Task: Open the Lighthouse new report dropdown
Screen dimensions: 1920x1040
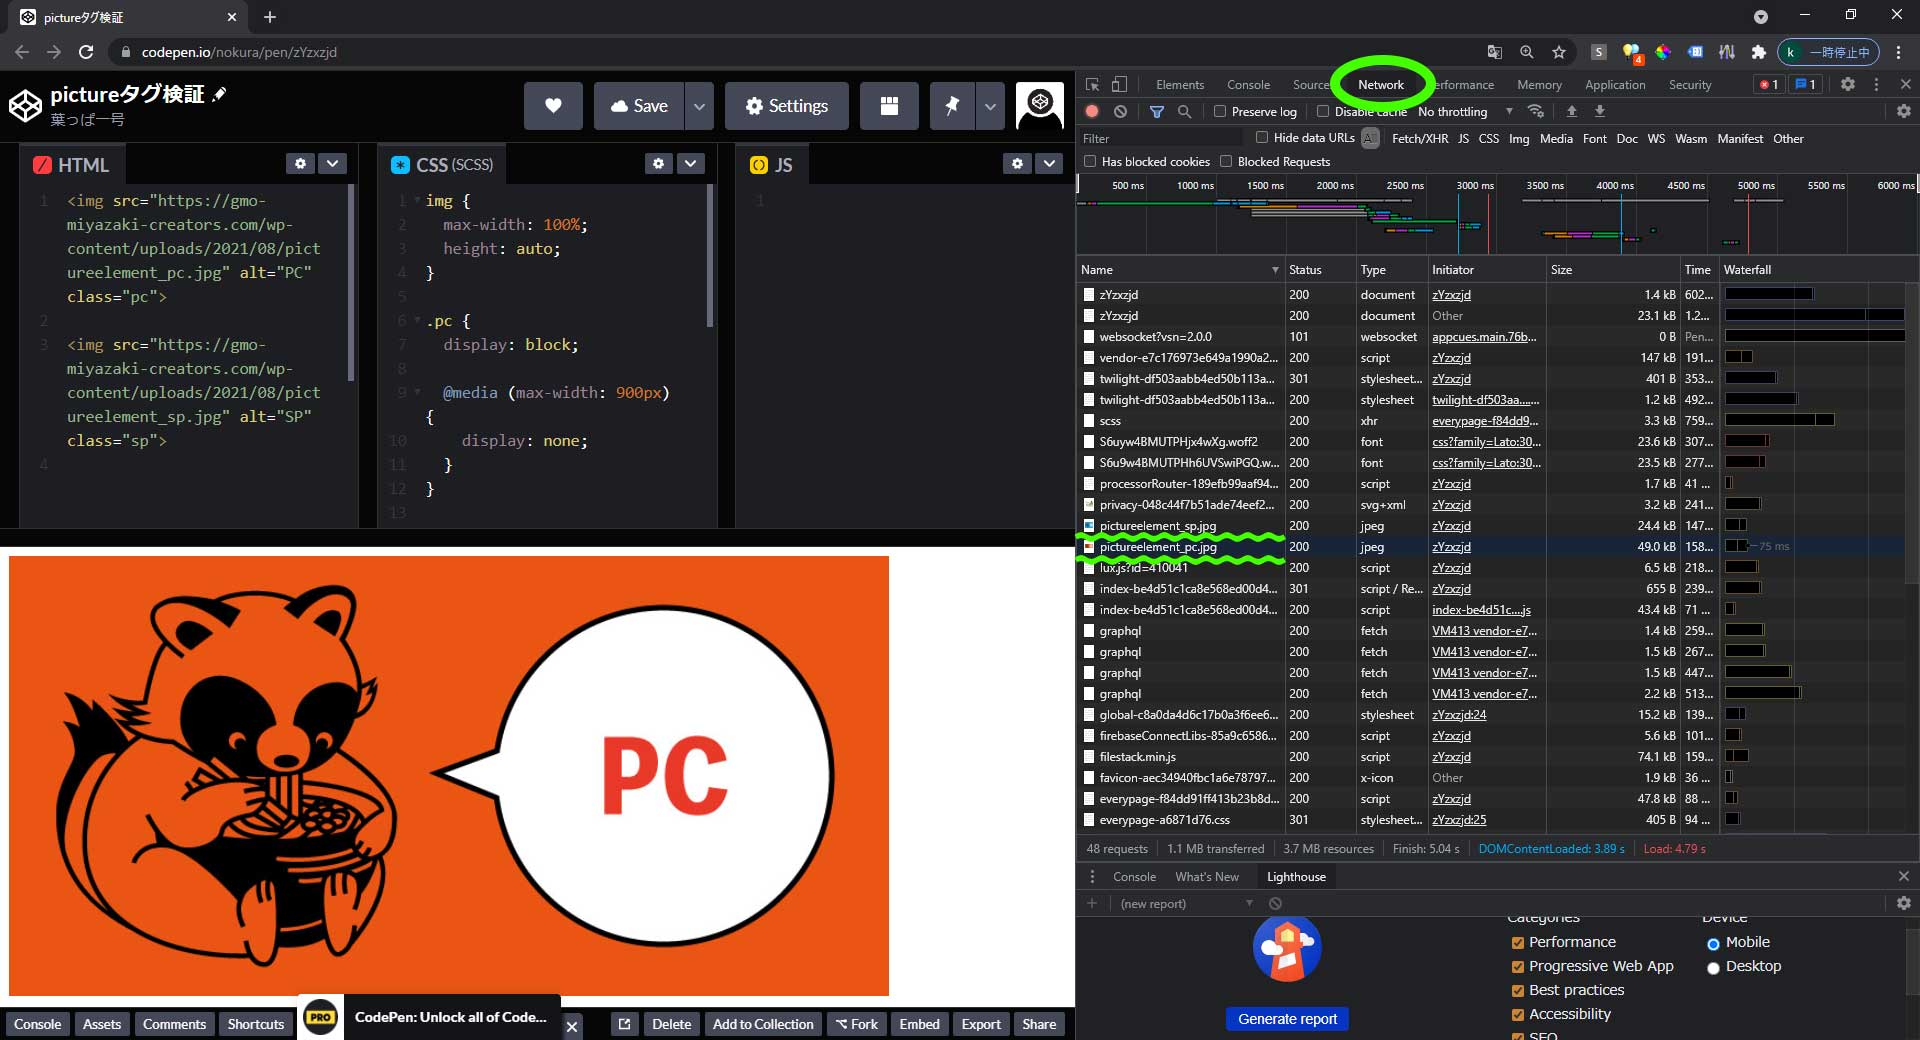Action: point(1186,904)
